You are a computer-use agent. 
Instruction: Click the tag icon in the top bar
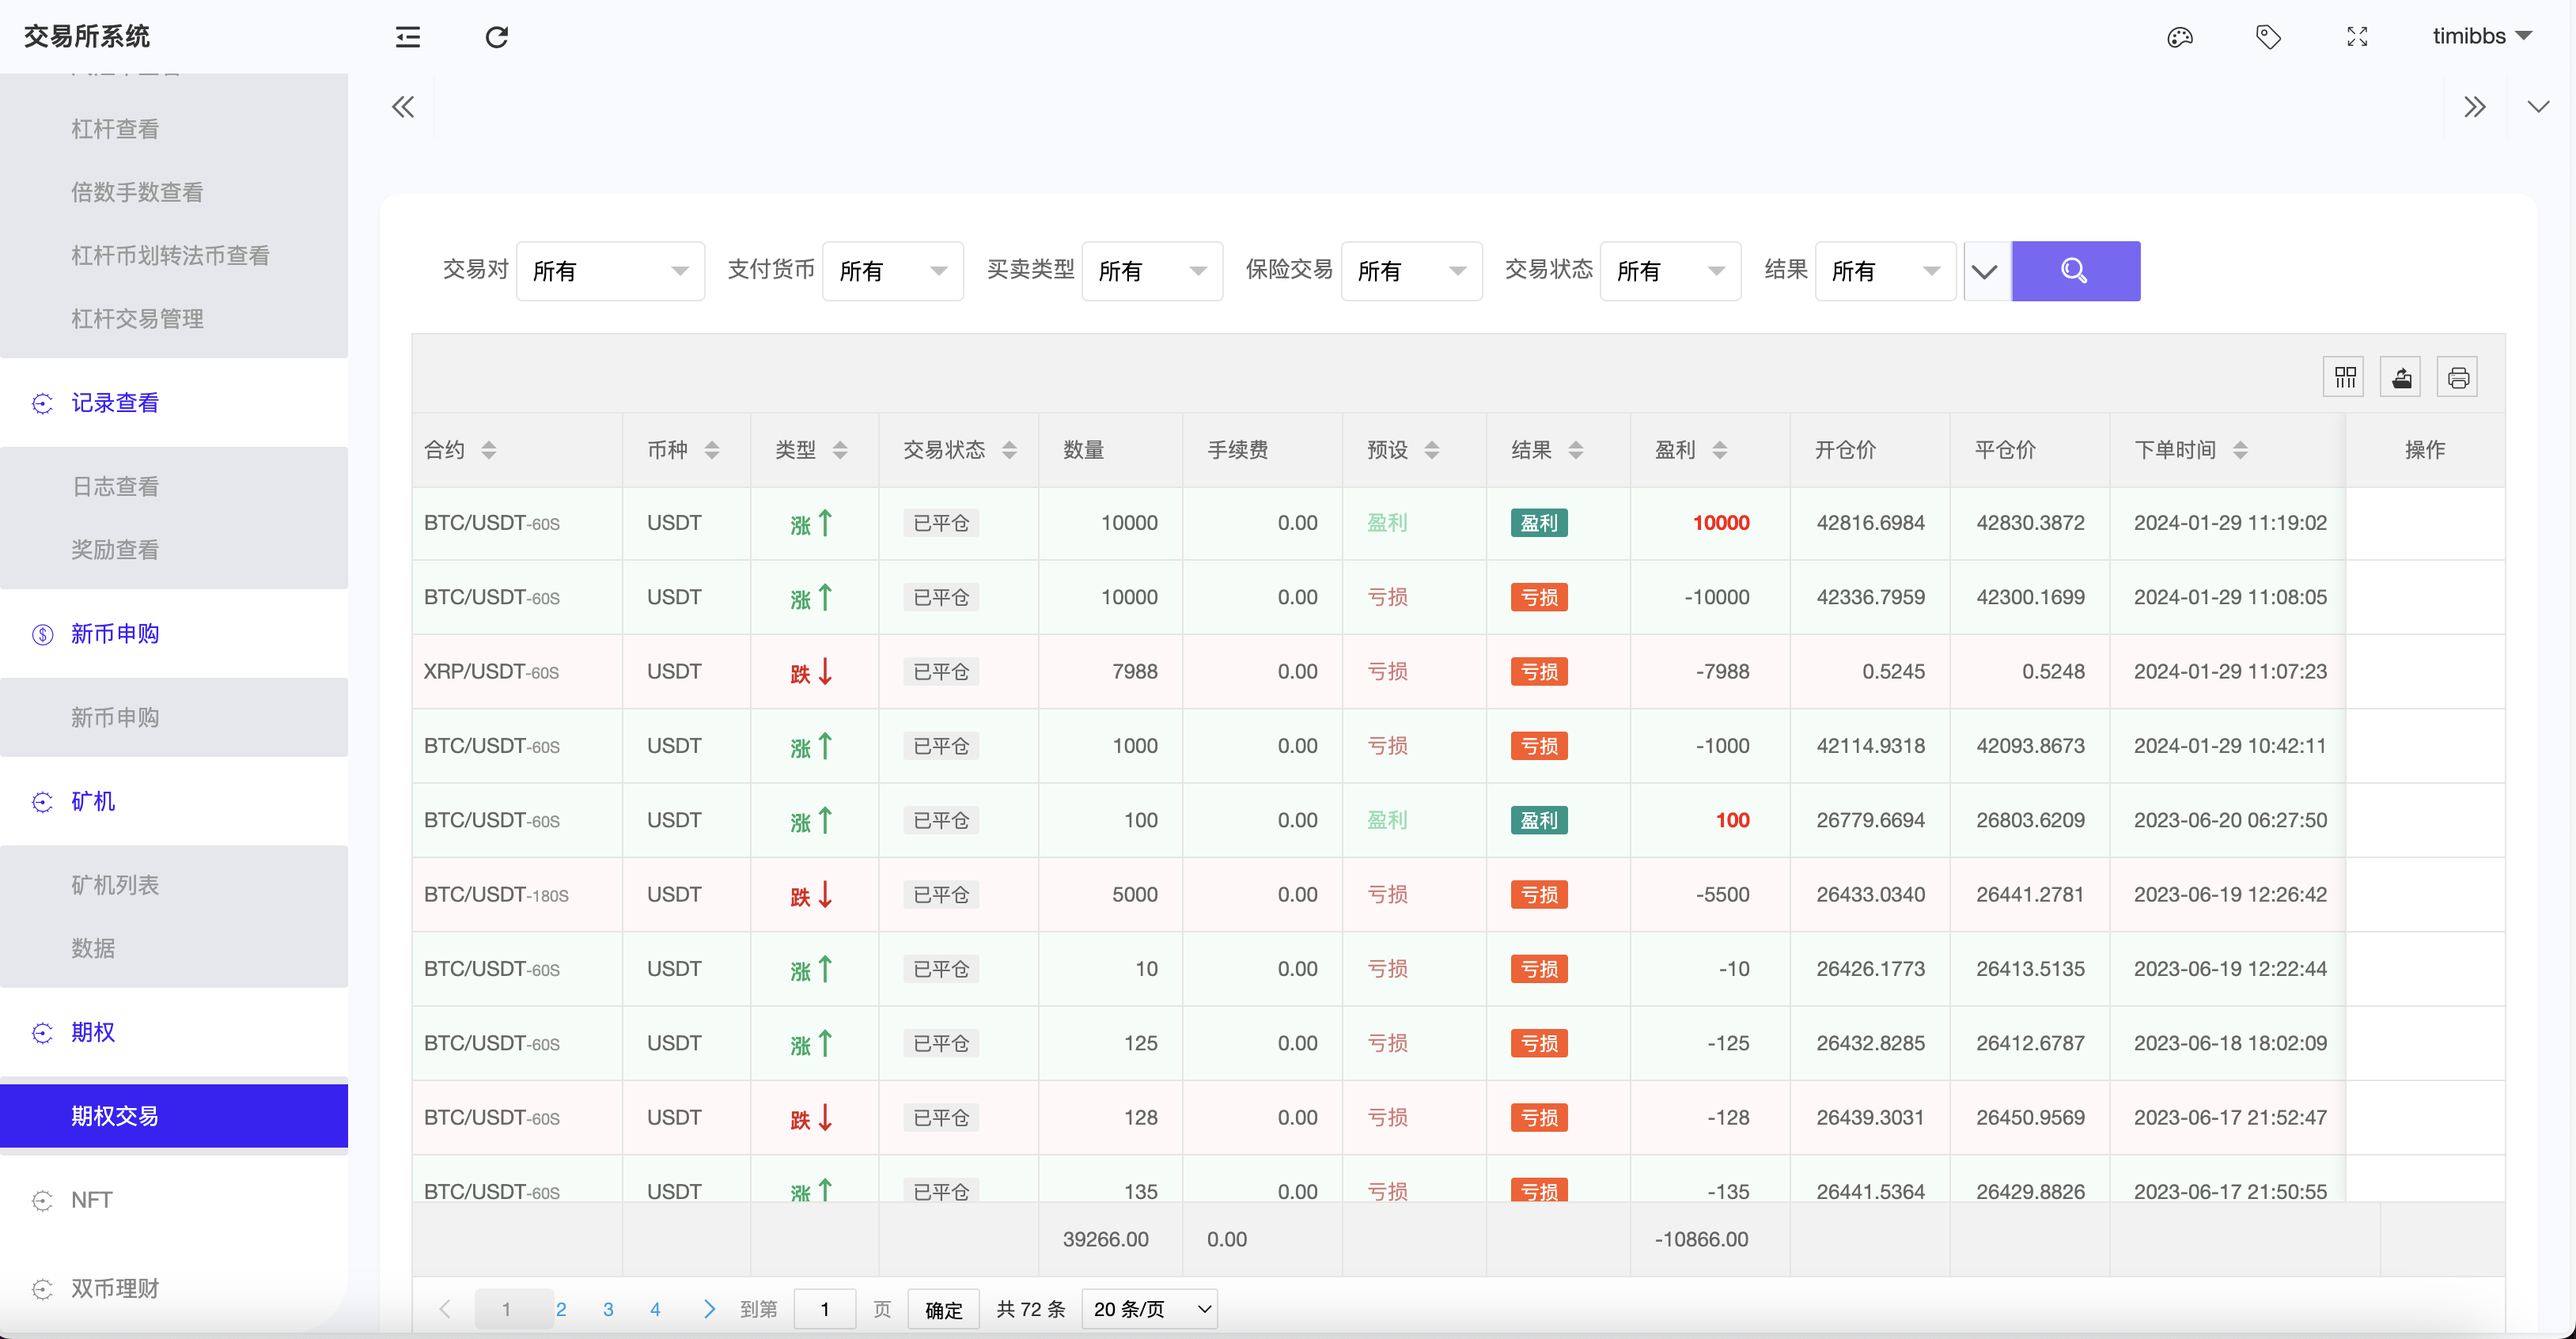click(x=2267, y=36)
